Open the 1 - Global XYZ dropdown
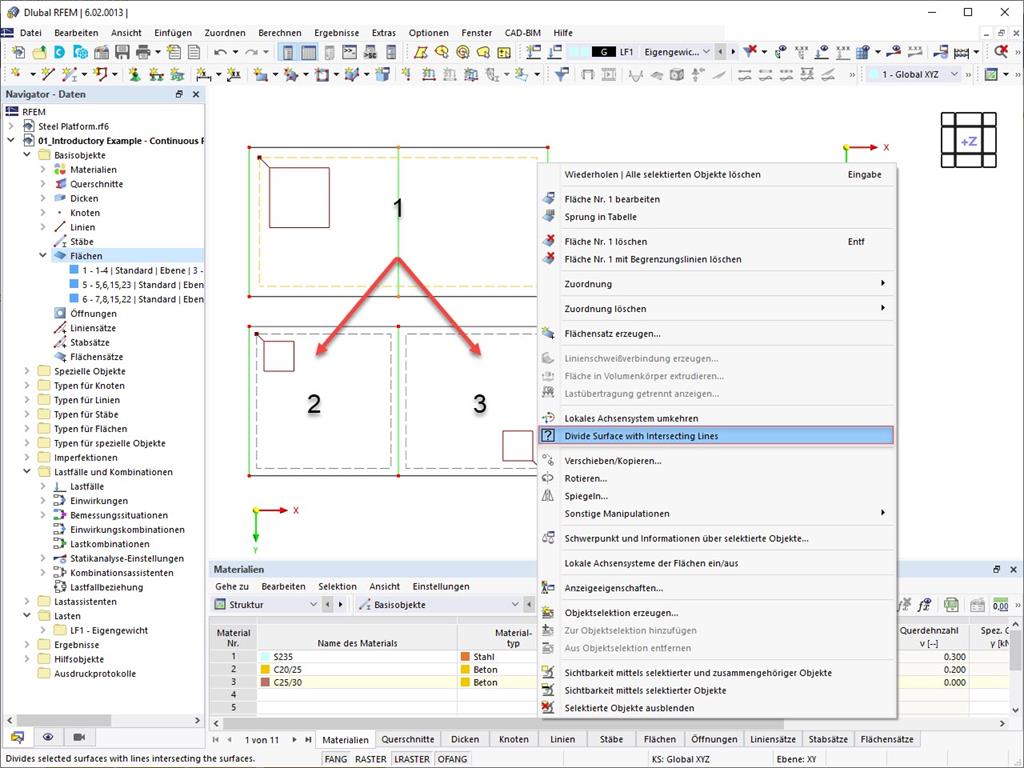 tap(914, 74)
